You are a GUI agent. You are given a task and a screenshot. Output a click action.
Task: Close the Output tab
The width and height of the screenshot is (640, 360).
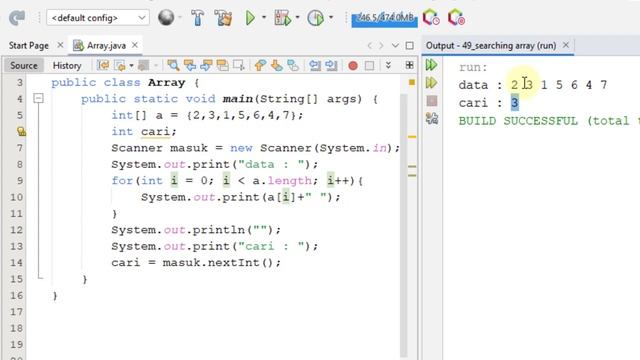click(566, 45)
